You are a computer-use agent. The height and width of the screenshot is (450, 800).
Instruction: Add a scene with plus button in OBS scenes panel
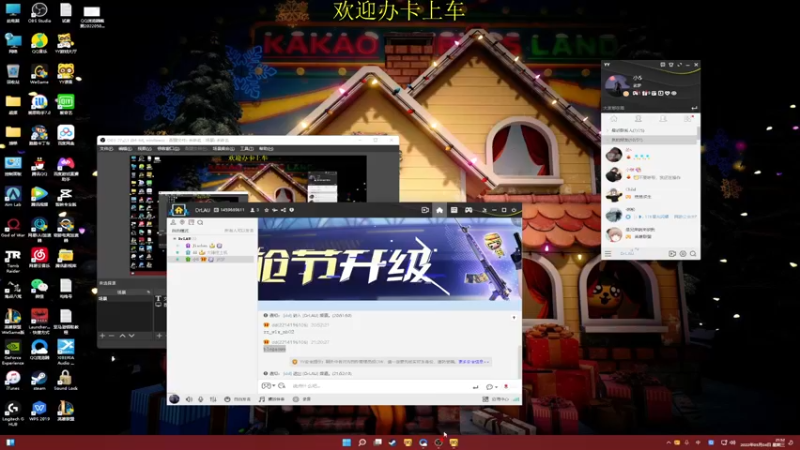(102, 336)
